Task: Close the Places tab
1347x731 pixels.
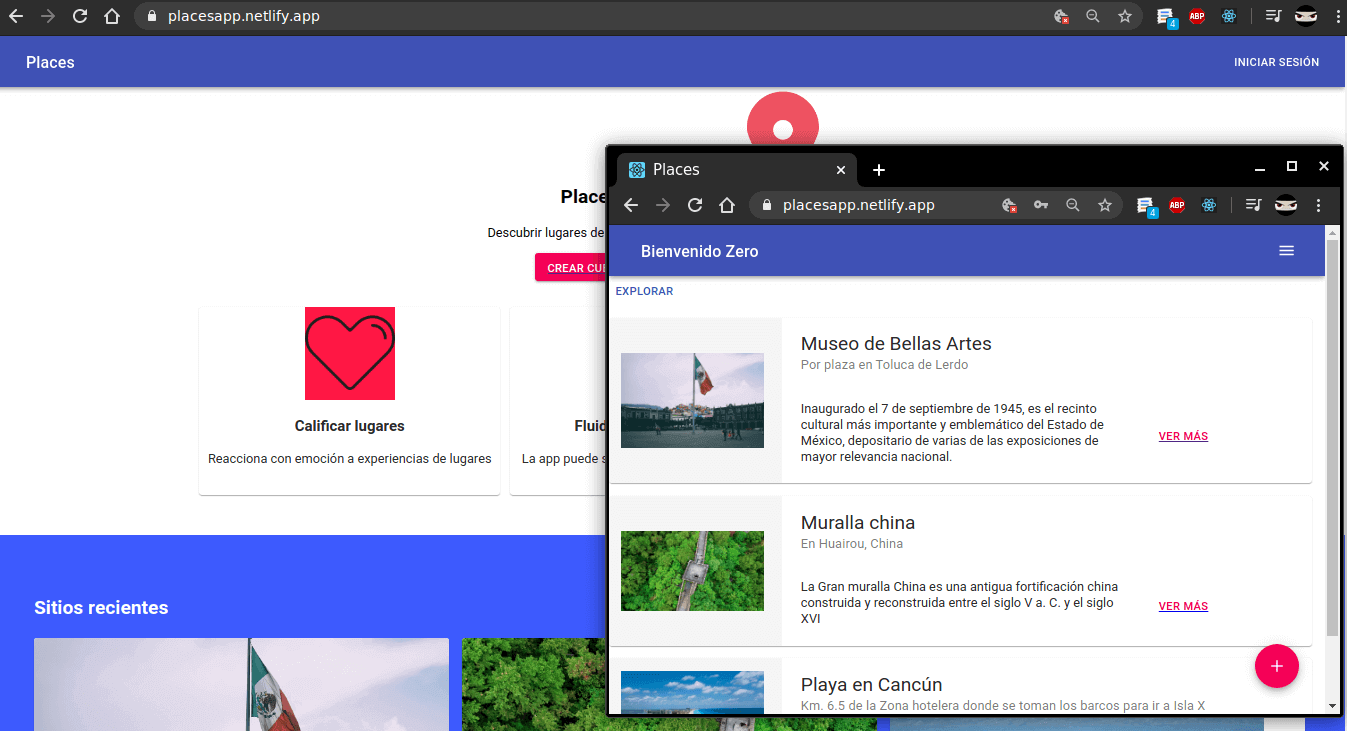Action: (841, 170)
